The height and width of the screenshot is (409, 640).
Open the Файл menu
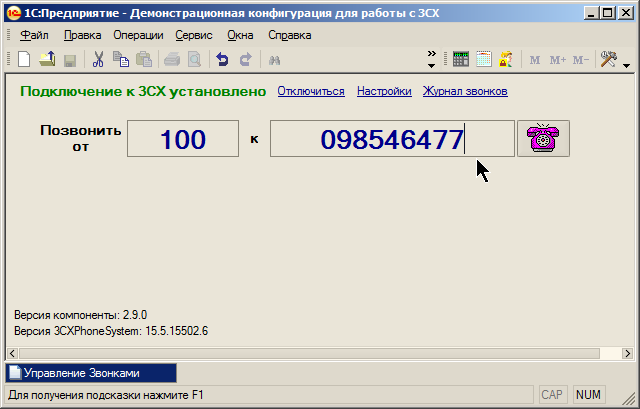(34, 35)
